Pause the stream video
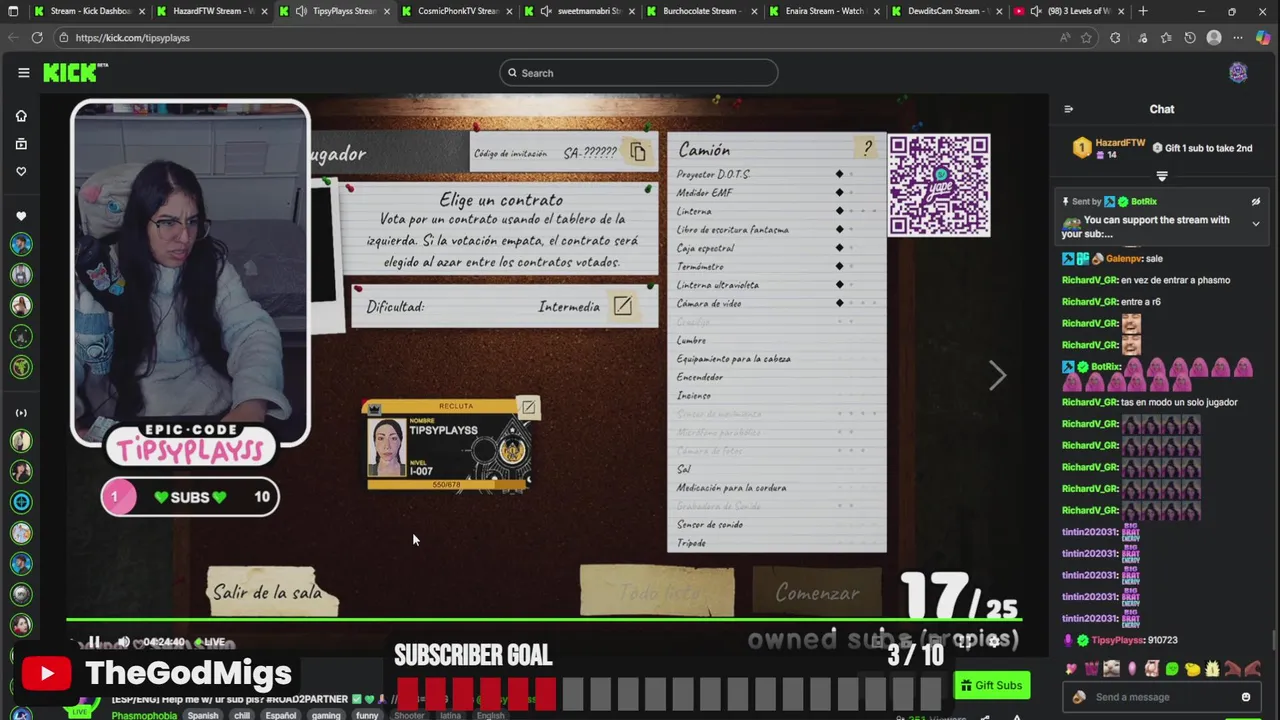Screen dimensions: 1280x720 (93, 642)
